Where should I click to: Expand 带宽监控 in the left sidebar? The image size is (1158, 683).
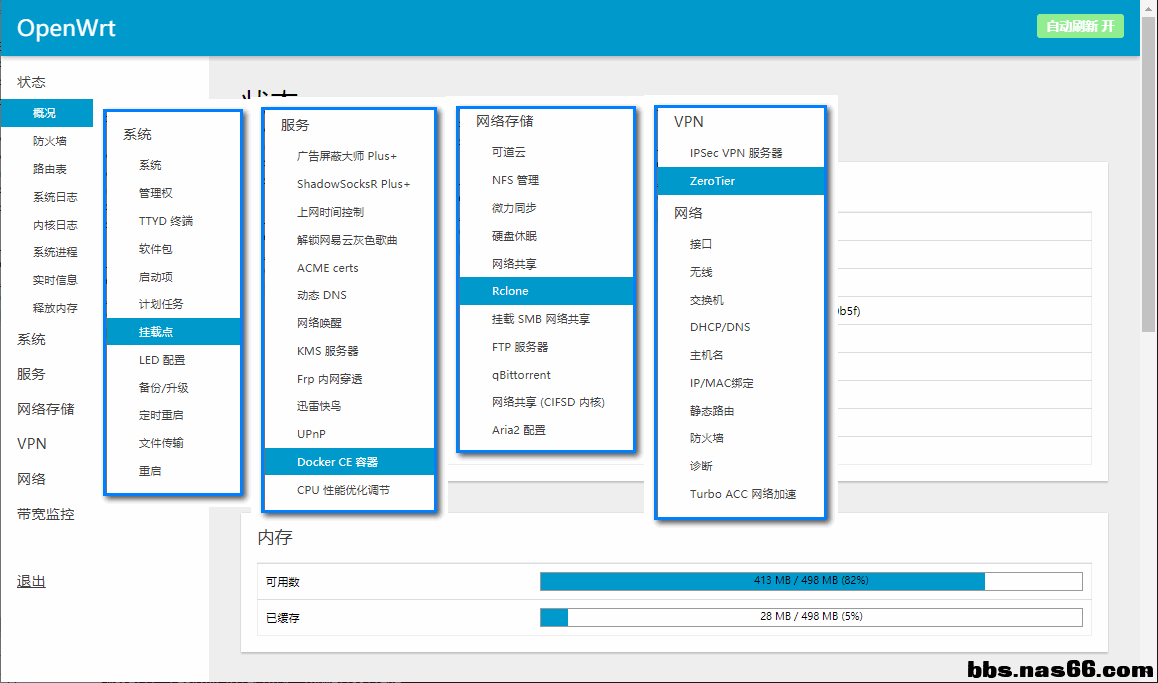coord(45,514)
